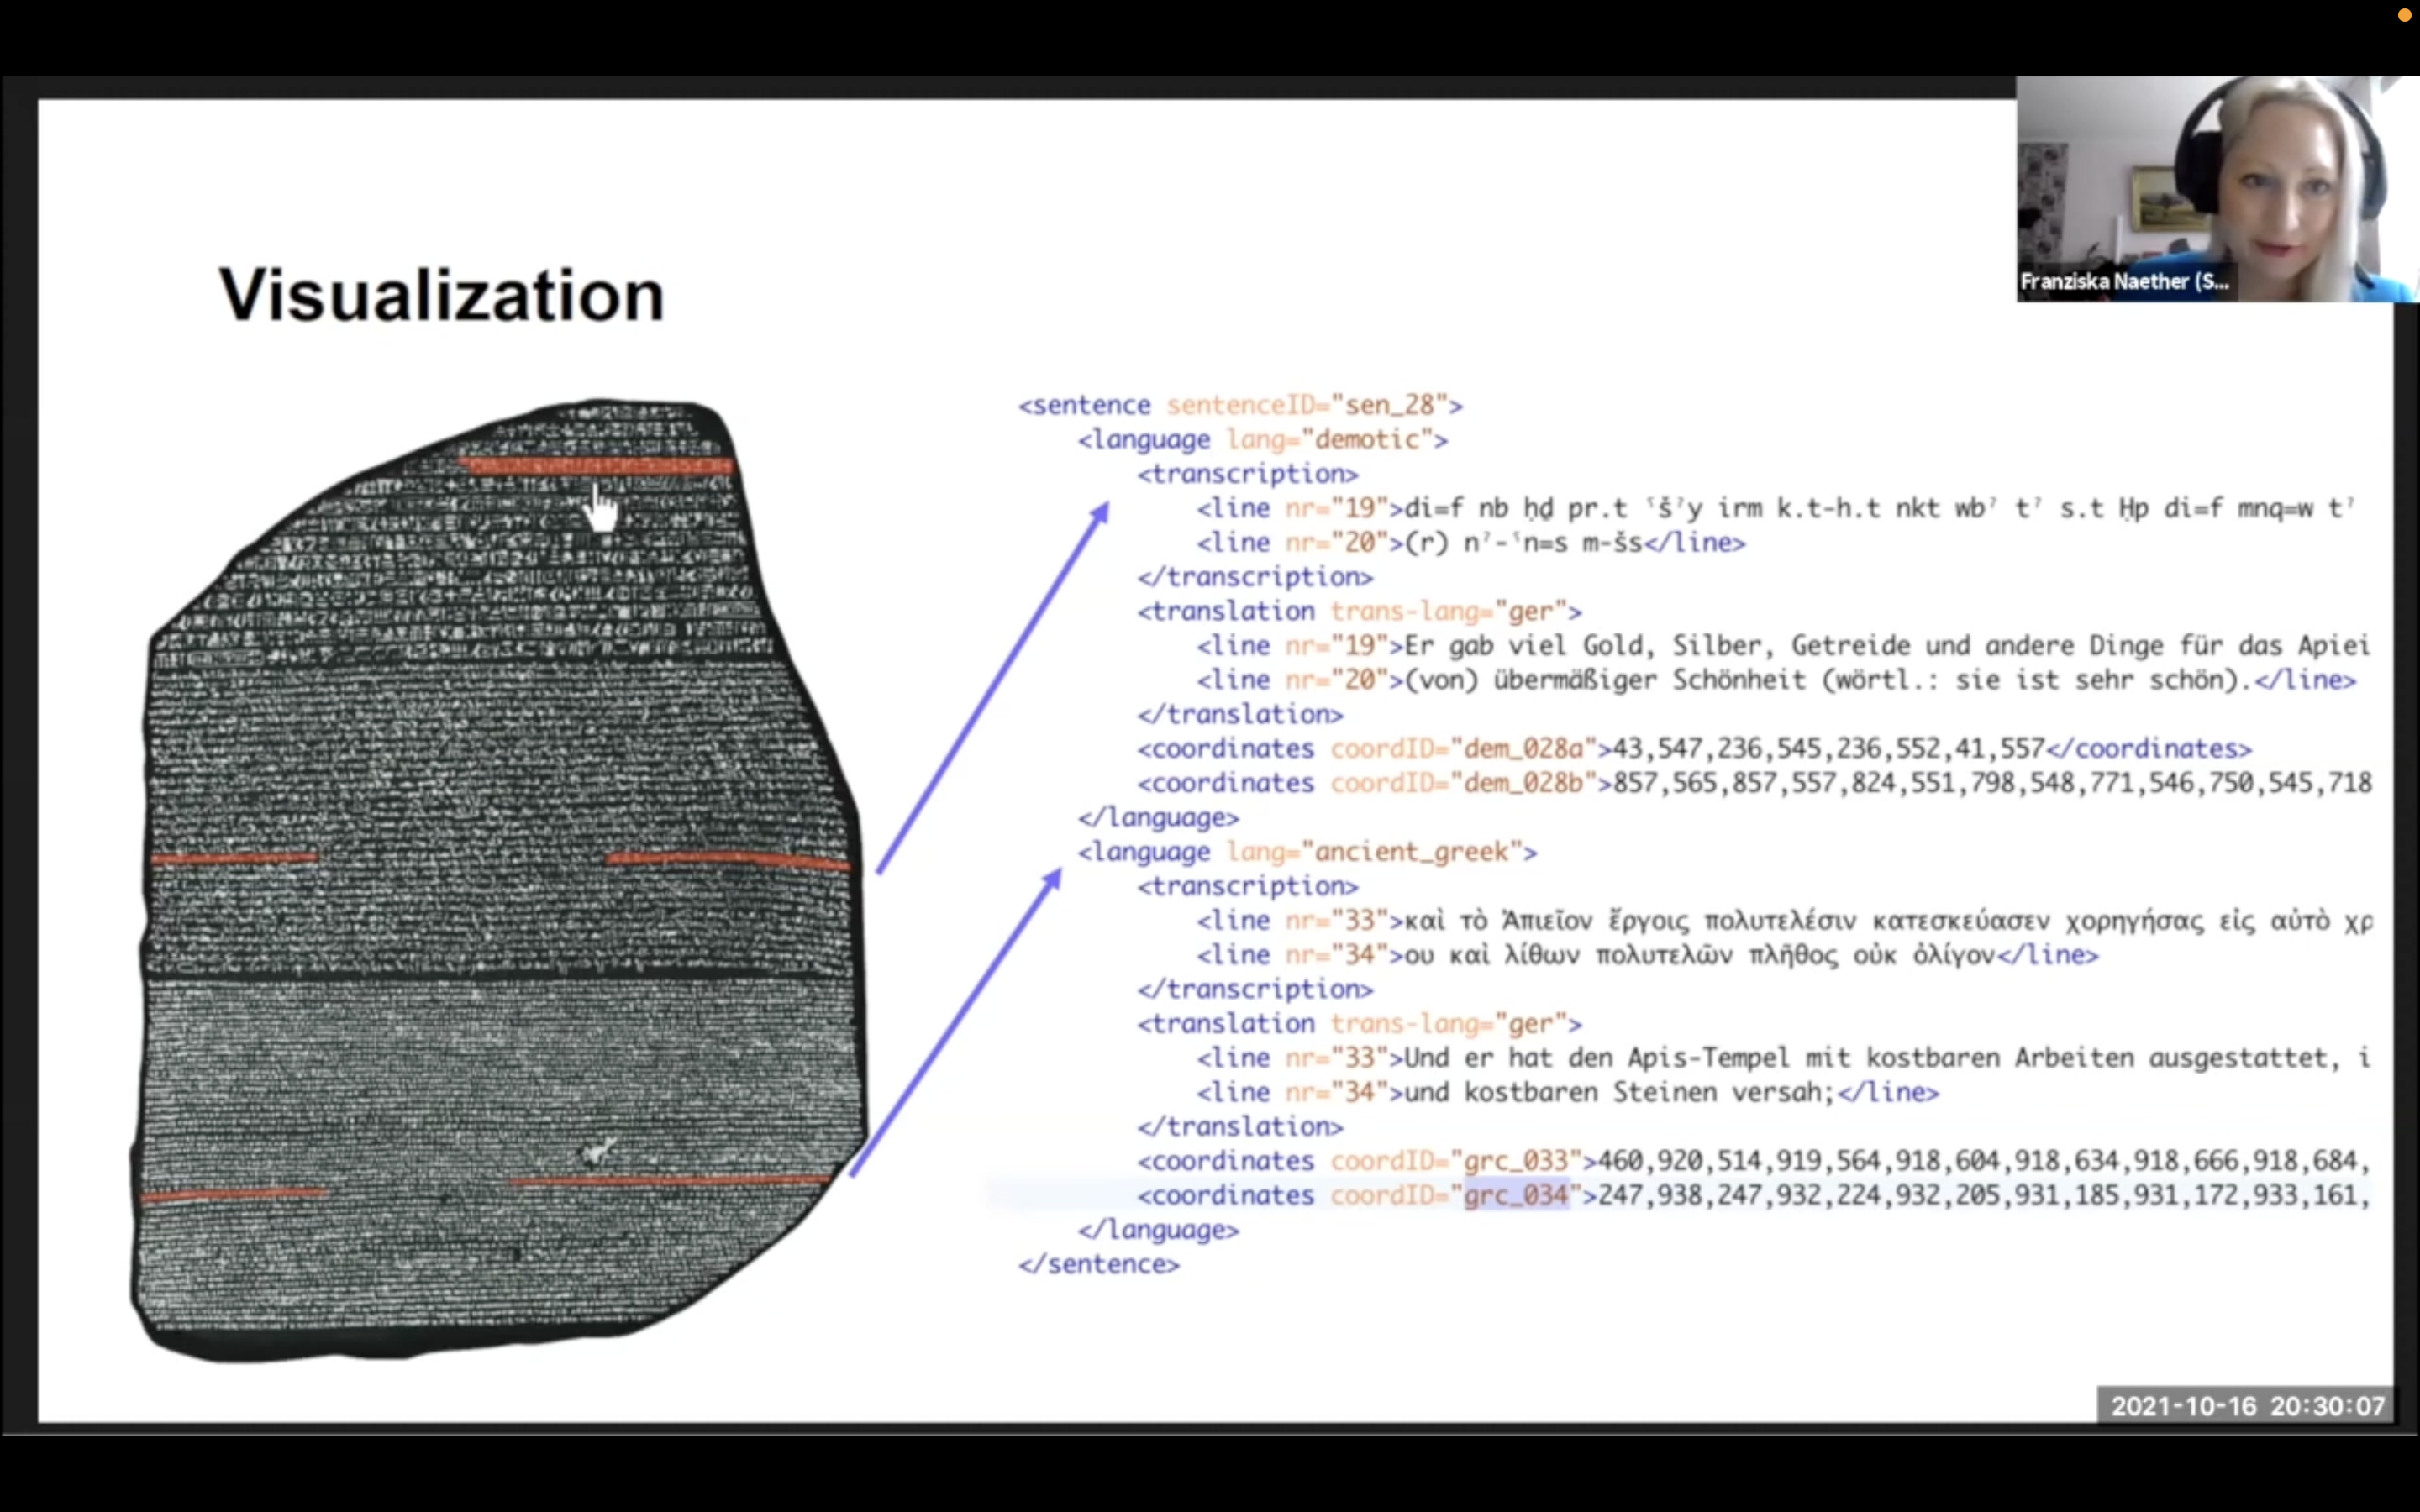Click the Franziska Naether name label
Screen dimensions: 2420x1512
click(x=2124, y=282)
